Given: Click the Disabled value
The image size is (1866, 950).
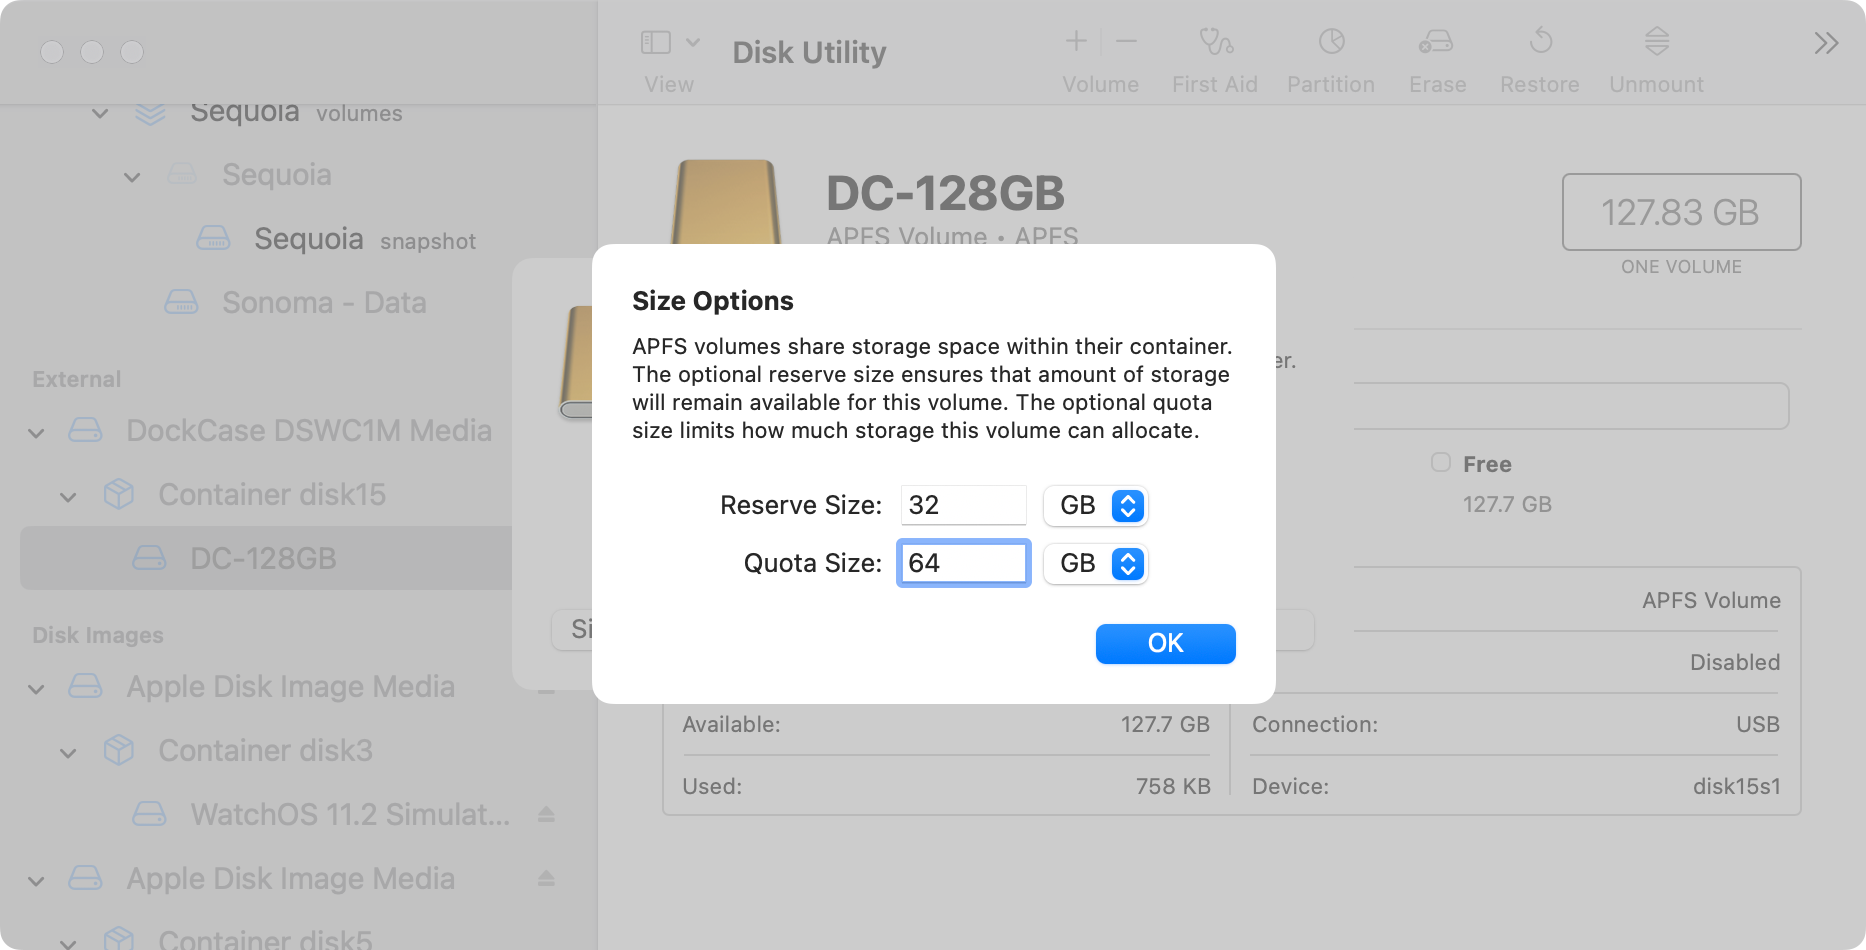Looking at the screenshot, I should [x=1735, y=662].
